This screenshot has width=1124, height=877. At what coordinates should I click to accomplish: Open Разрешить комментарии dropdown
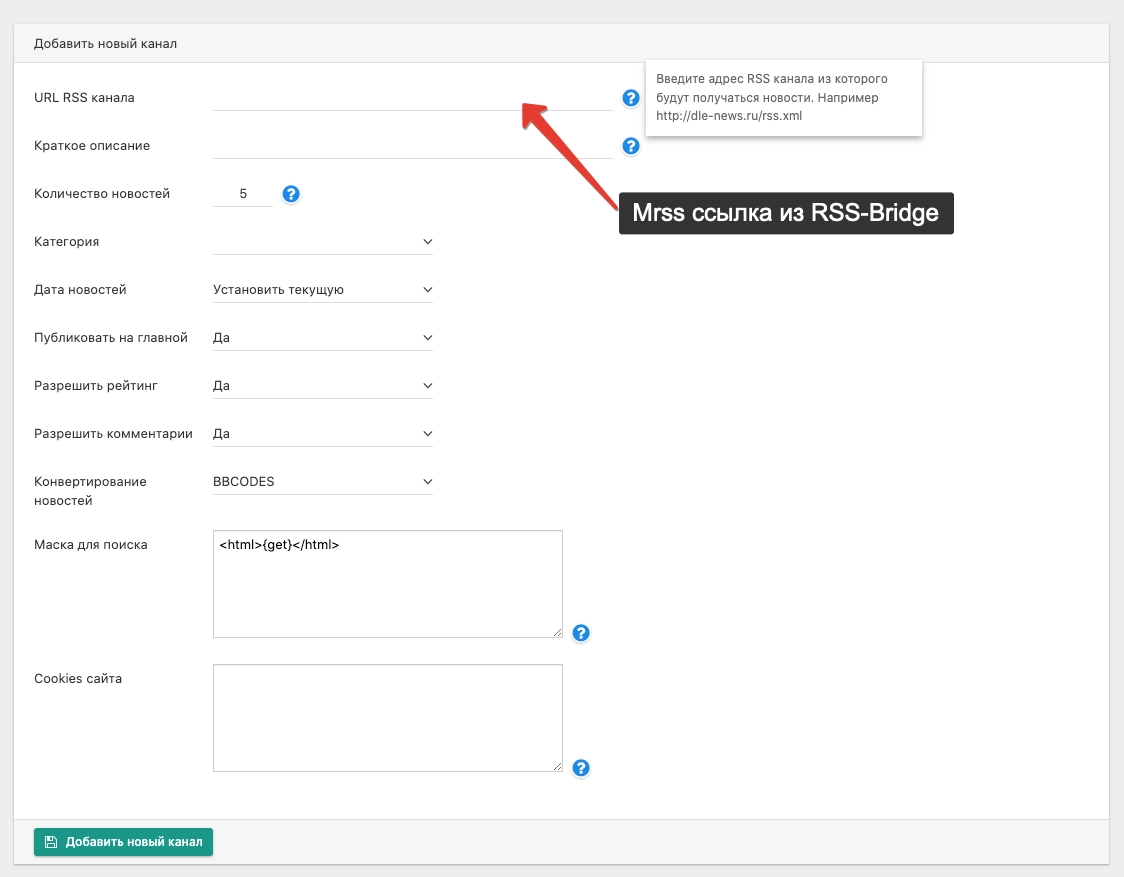[322, 434]
